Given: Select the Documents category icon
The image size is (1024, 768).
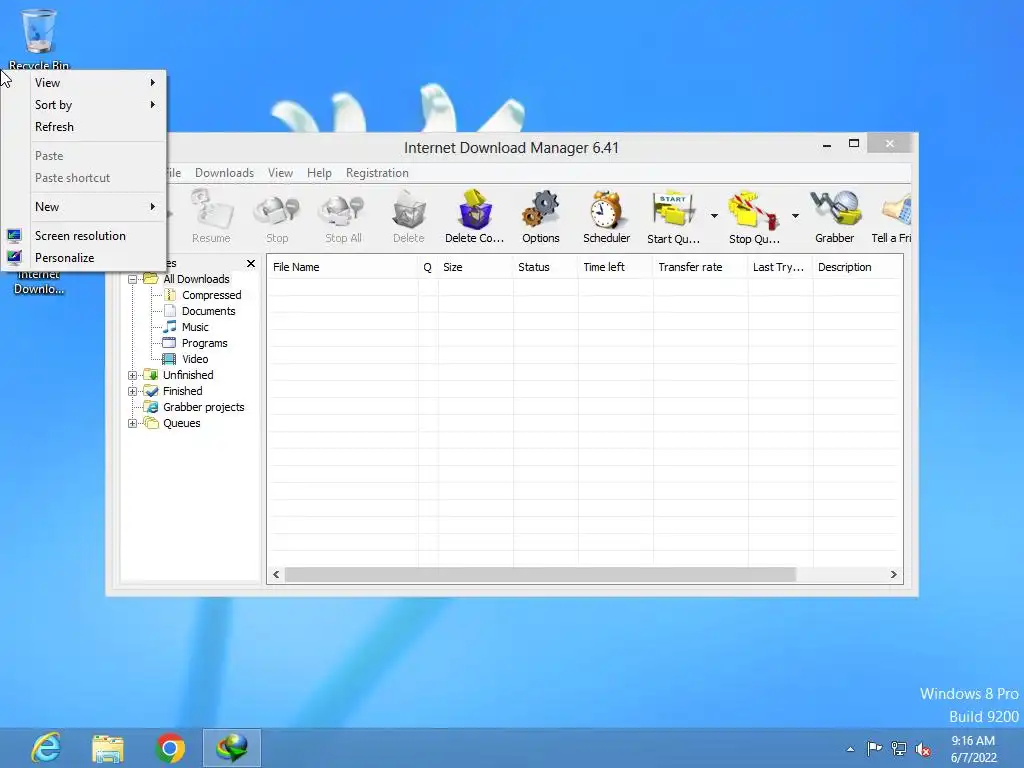Looking at the screenshot, I should click(x=170, y=311).
